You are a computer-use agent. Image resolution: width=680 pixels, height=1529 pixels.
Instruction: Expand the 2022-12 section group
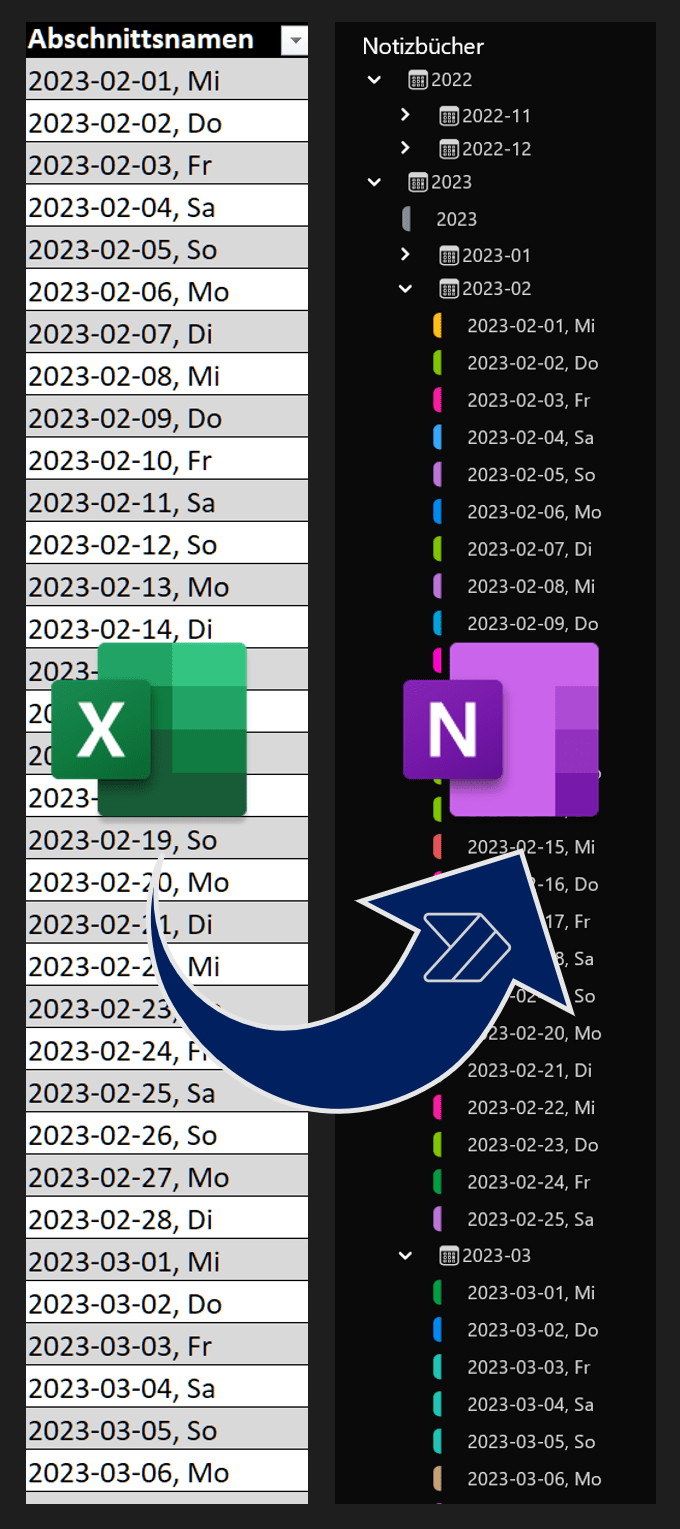pyautogui.click(x=405, y=148)
